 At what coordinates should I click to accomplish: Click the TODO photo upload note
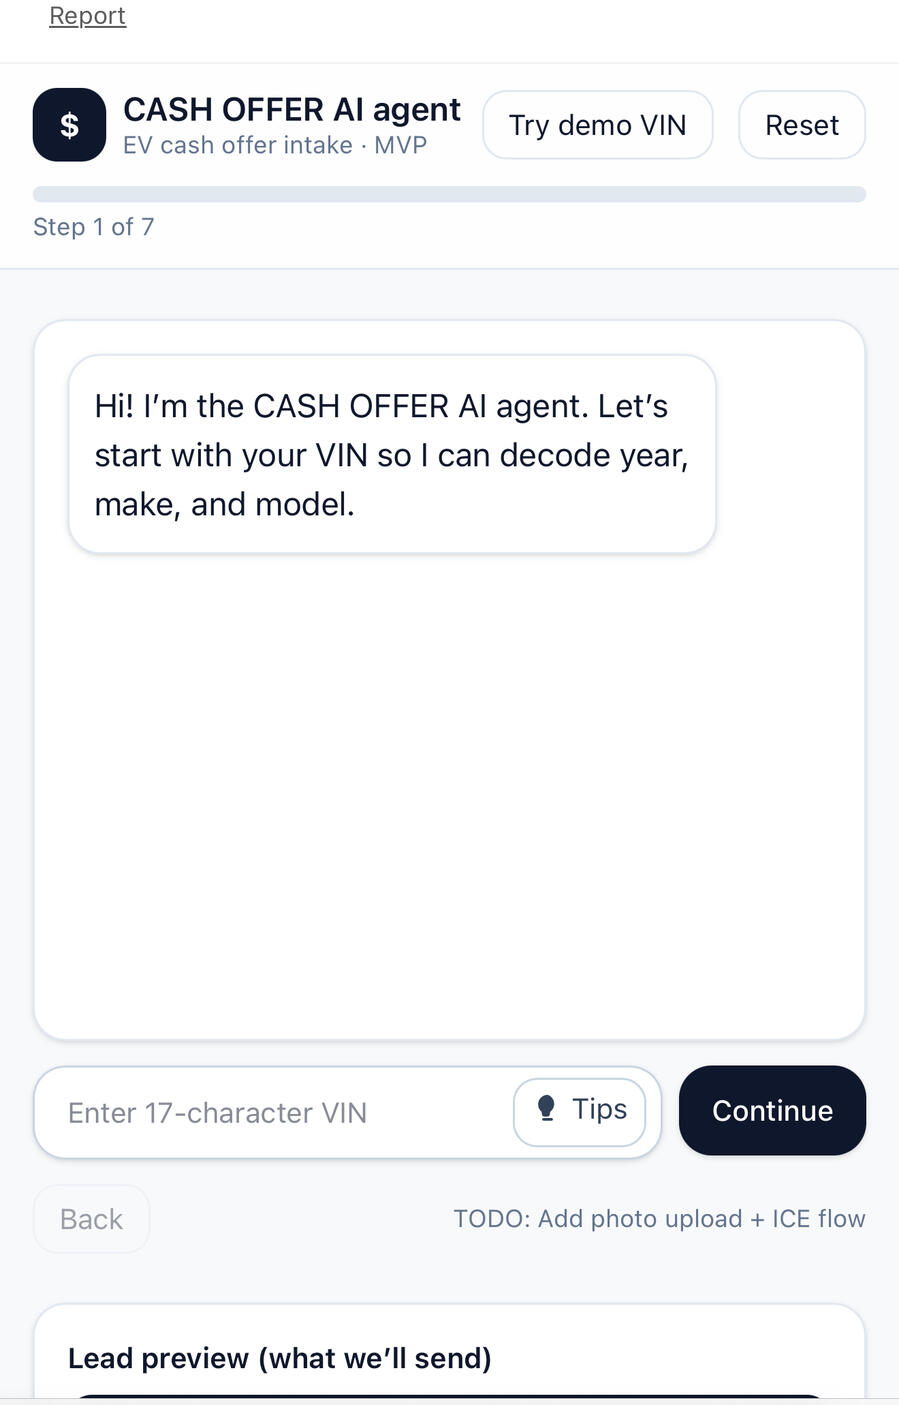tap(659, 1219)
